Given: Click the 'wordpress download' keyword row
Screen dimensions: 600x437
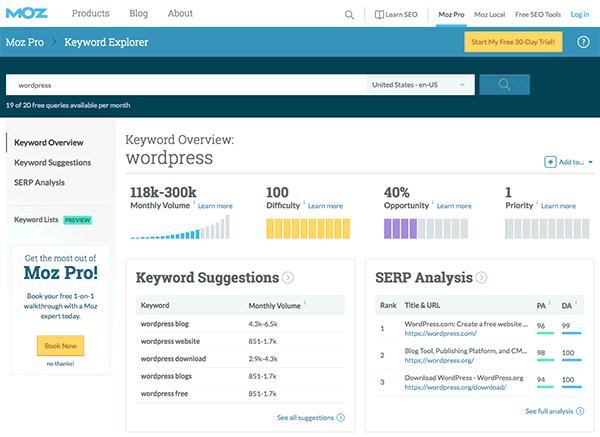Looking at the screenshot, I should coord(240,359).
